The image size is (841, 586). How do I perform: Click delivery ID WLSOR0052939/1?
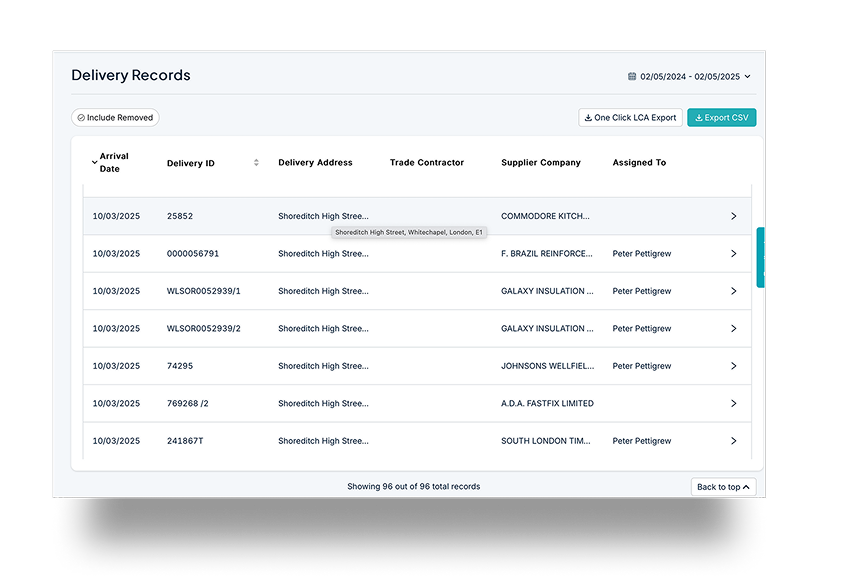point(203,291)
